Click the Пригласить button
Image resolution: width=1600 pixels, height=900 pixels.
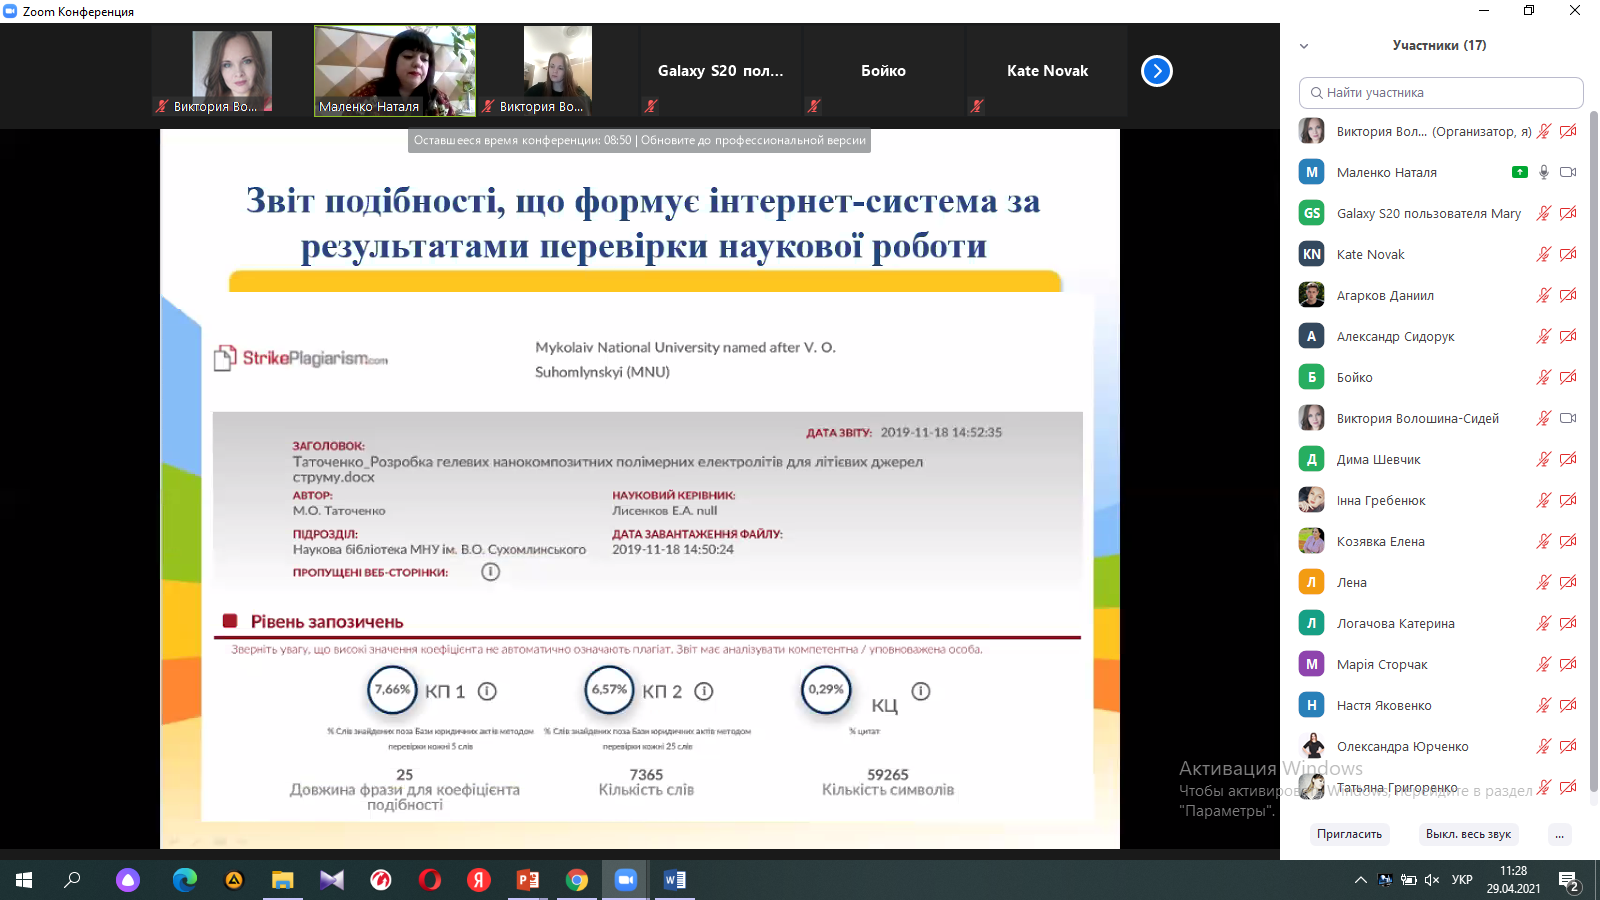(x=1349, y=834)
